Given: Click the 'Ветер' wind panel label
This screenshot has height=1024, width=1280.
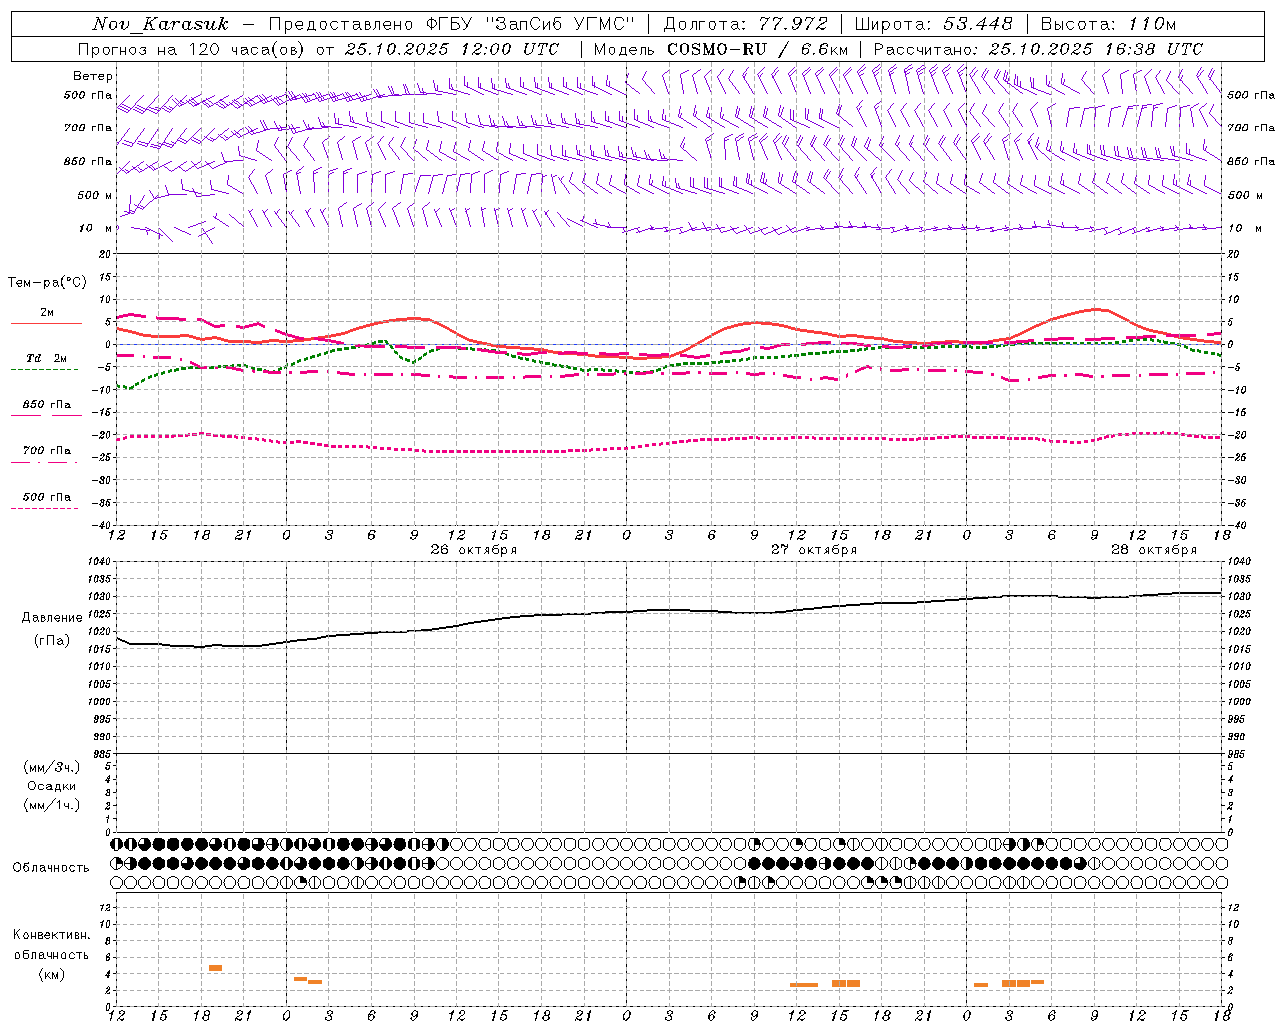Looking at the screenshot, I should 93,76.
